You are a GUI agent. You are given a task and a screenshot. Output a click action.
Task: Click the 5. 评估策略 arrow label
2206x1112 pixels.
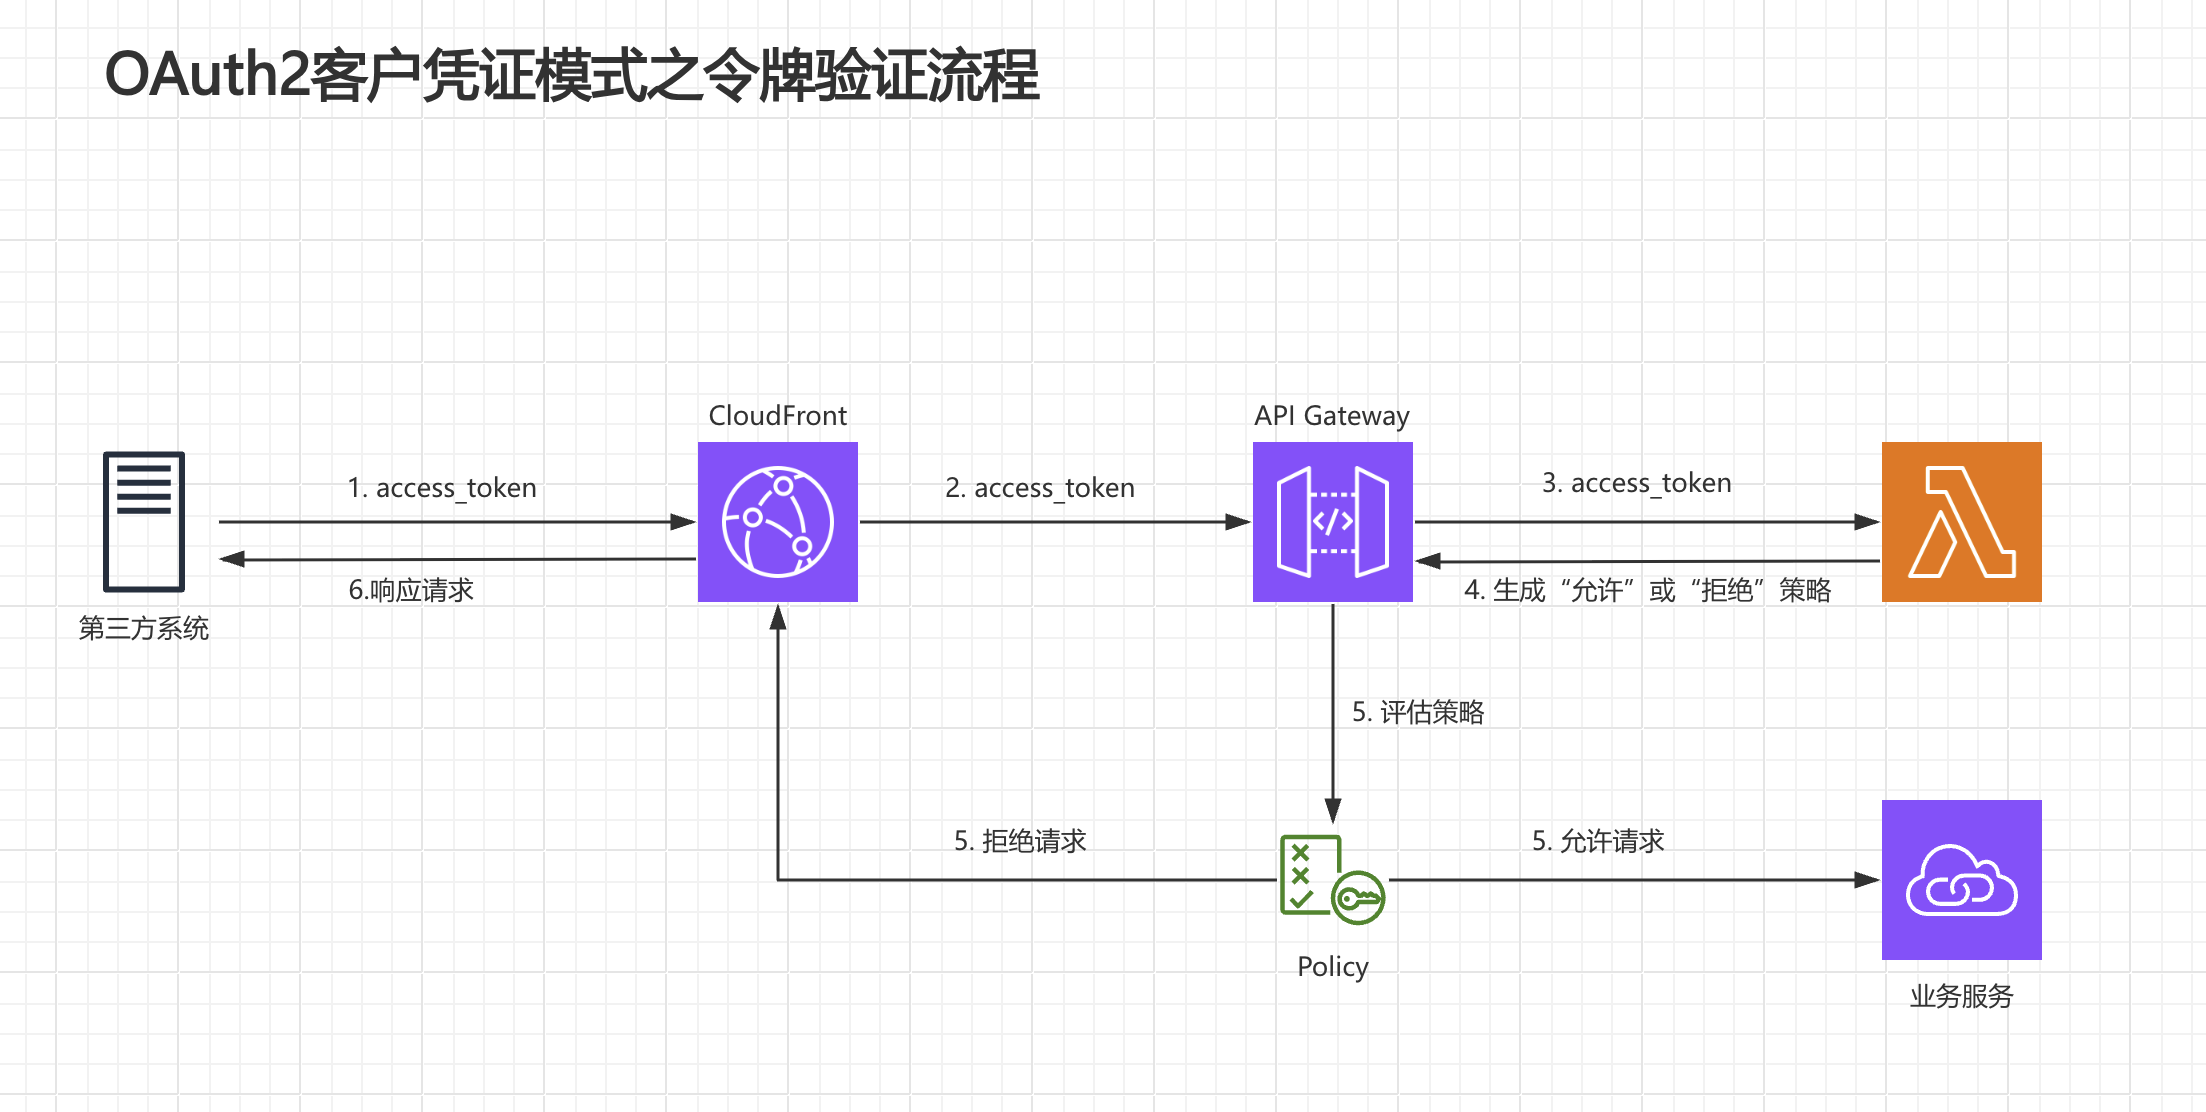[x=1419, y=713]
